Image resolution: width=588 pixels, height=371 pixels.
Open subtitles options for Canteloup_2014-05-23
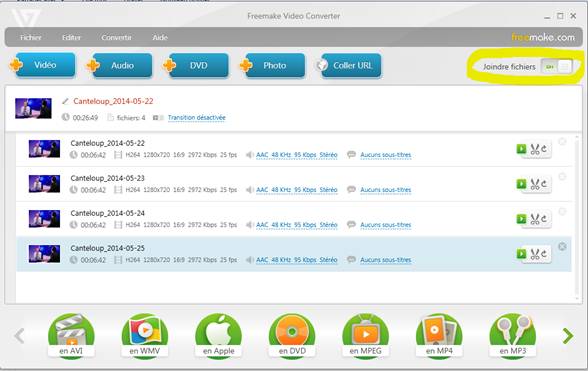tap(386, 190)
